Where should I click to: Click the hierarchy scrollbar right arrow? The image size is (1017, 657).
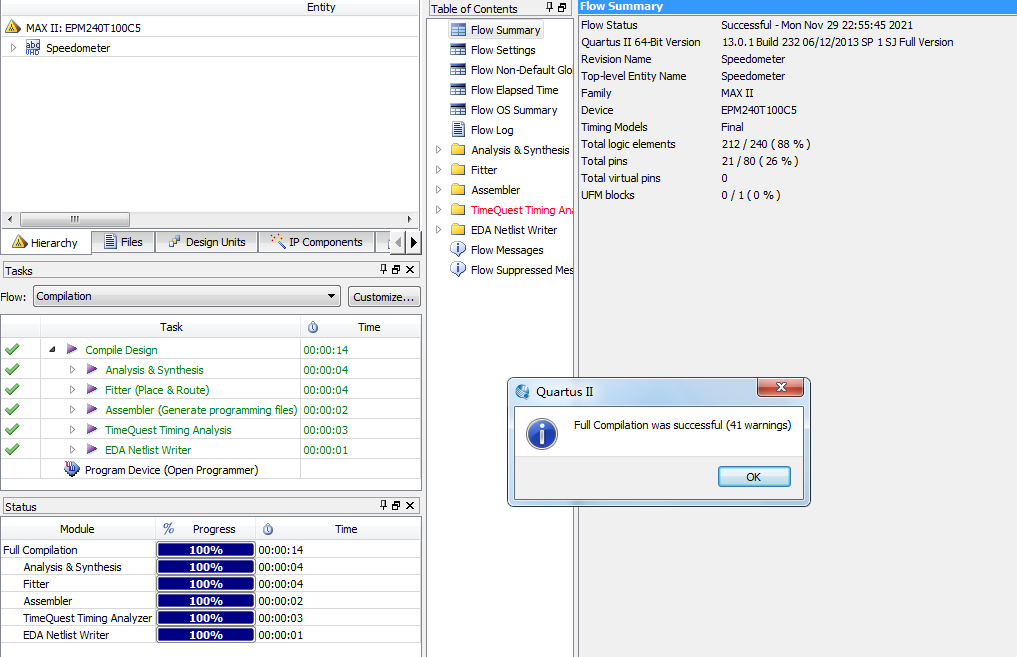pyautogui.click(x=409, y=219)
